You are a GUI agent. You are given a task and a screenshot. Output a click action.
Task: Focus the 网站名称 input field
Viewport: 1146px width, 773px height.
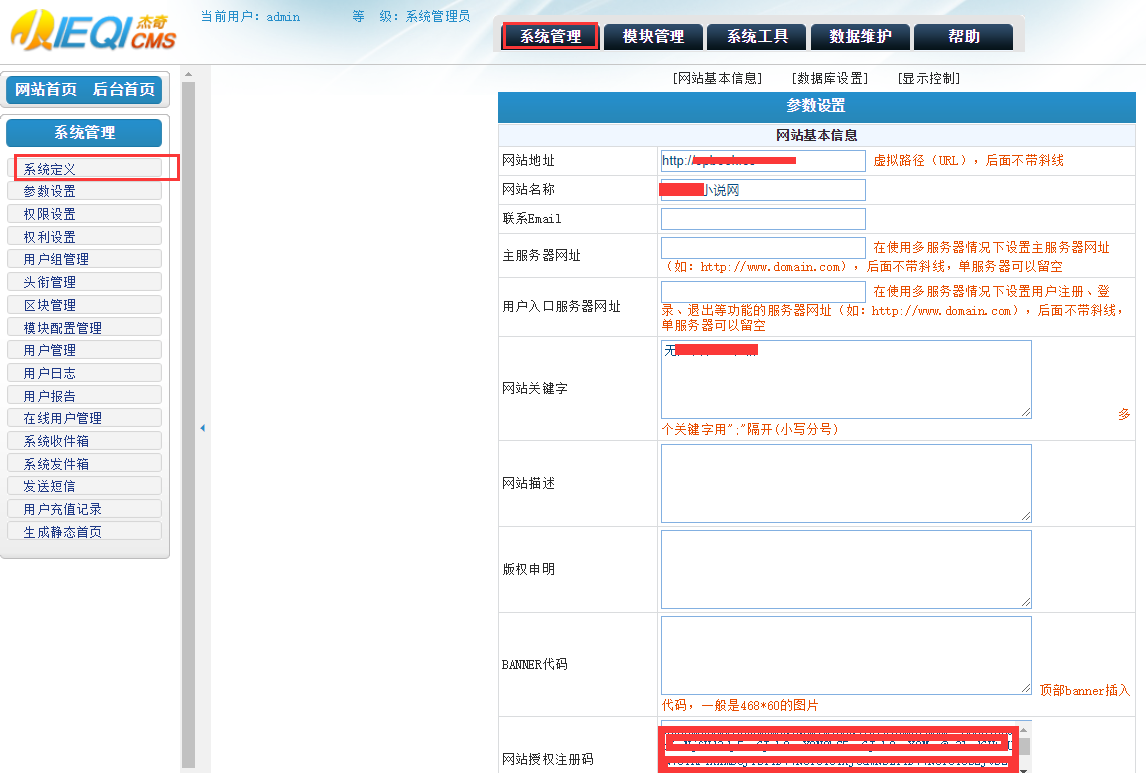click(x=763, y=190)
